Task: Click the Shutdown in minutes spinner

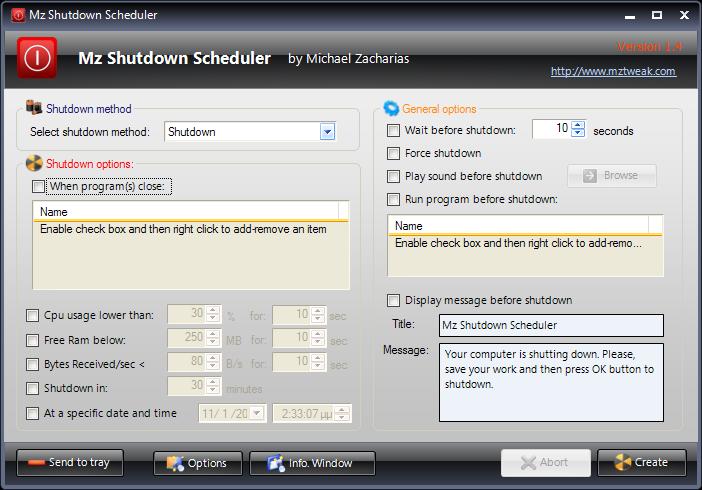Action: click(x=213, y=386)
